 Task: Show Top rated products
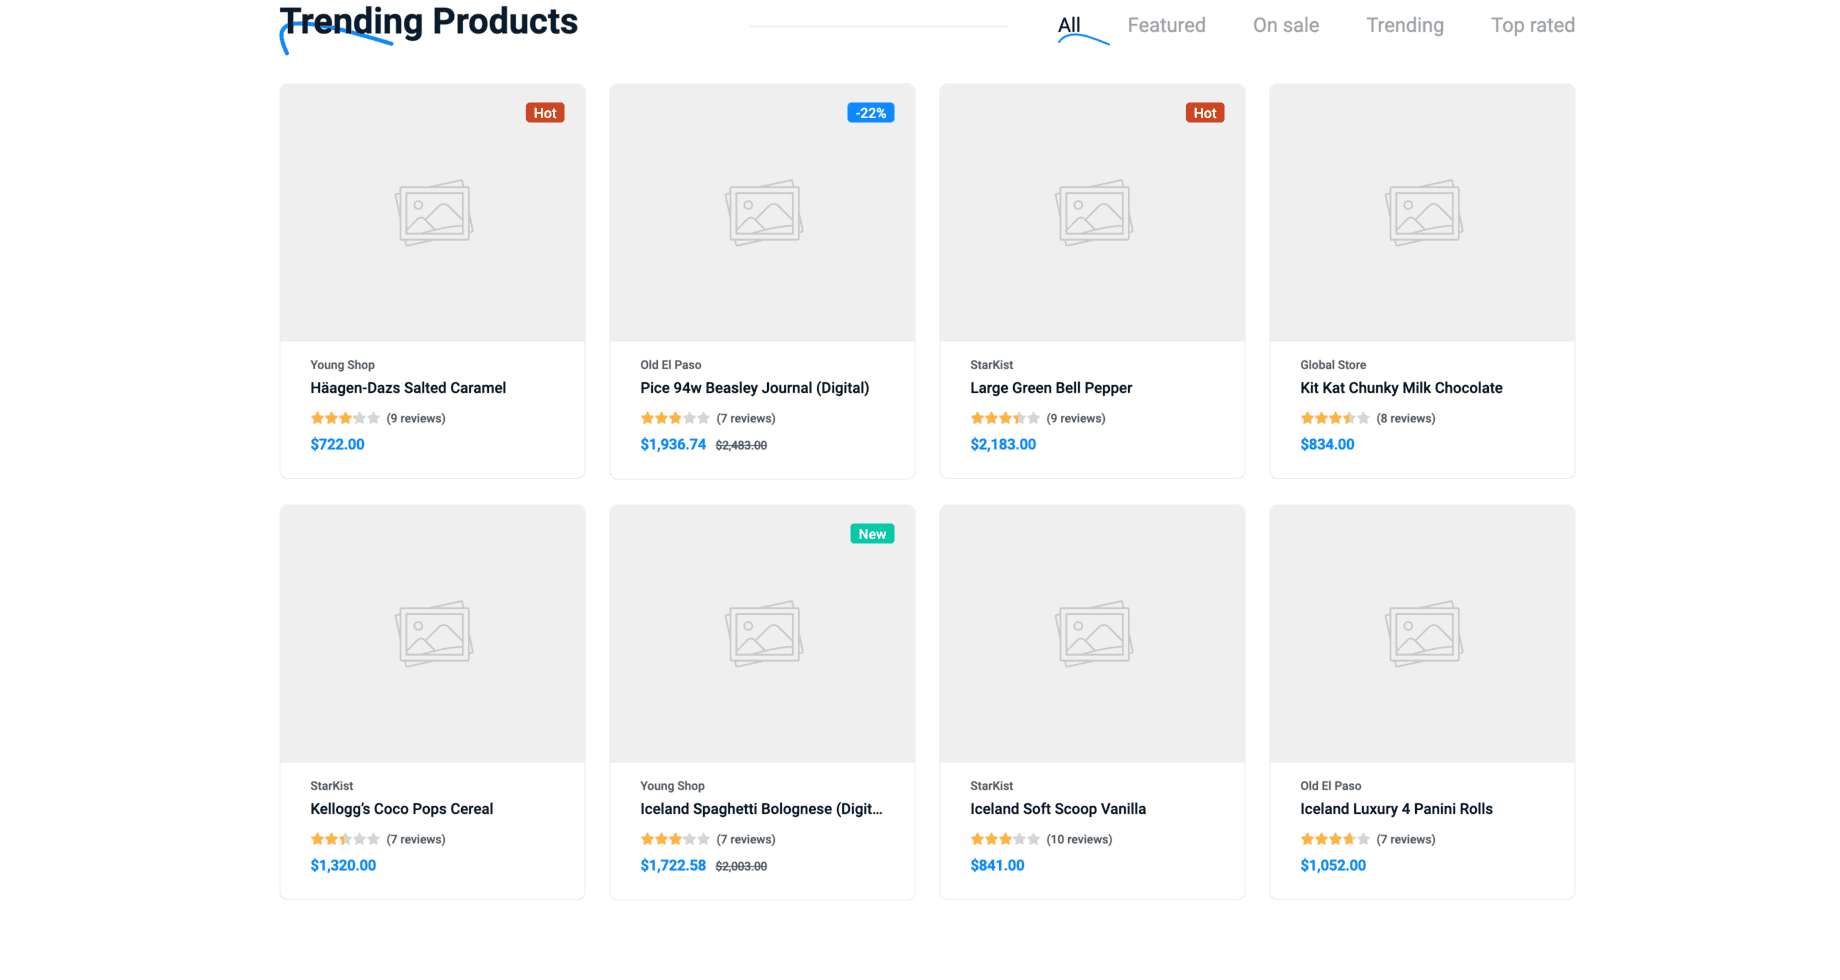1532,25
